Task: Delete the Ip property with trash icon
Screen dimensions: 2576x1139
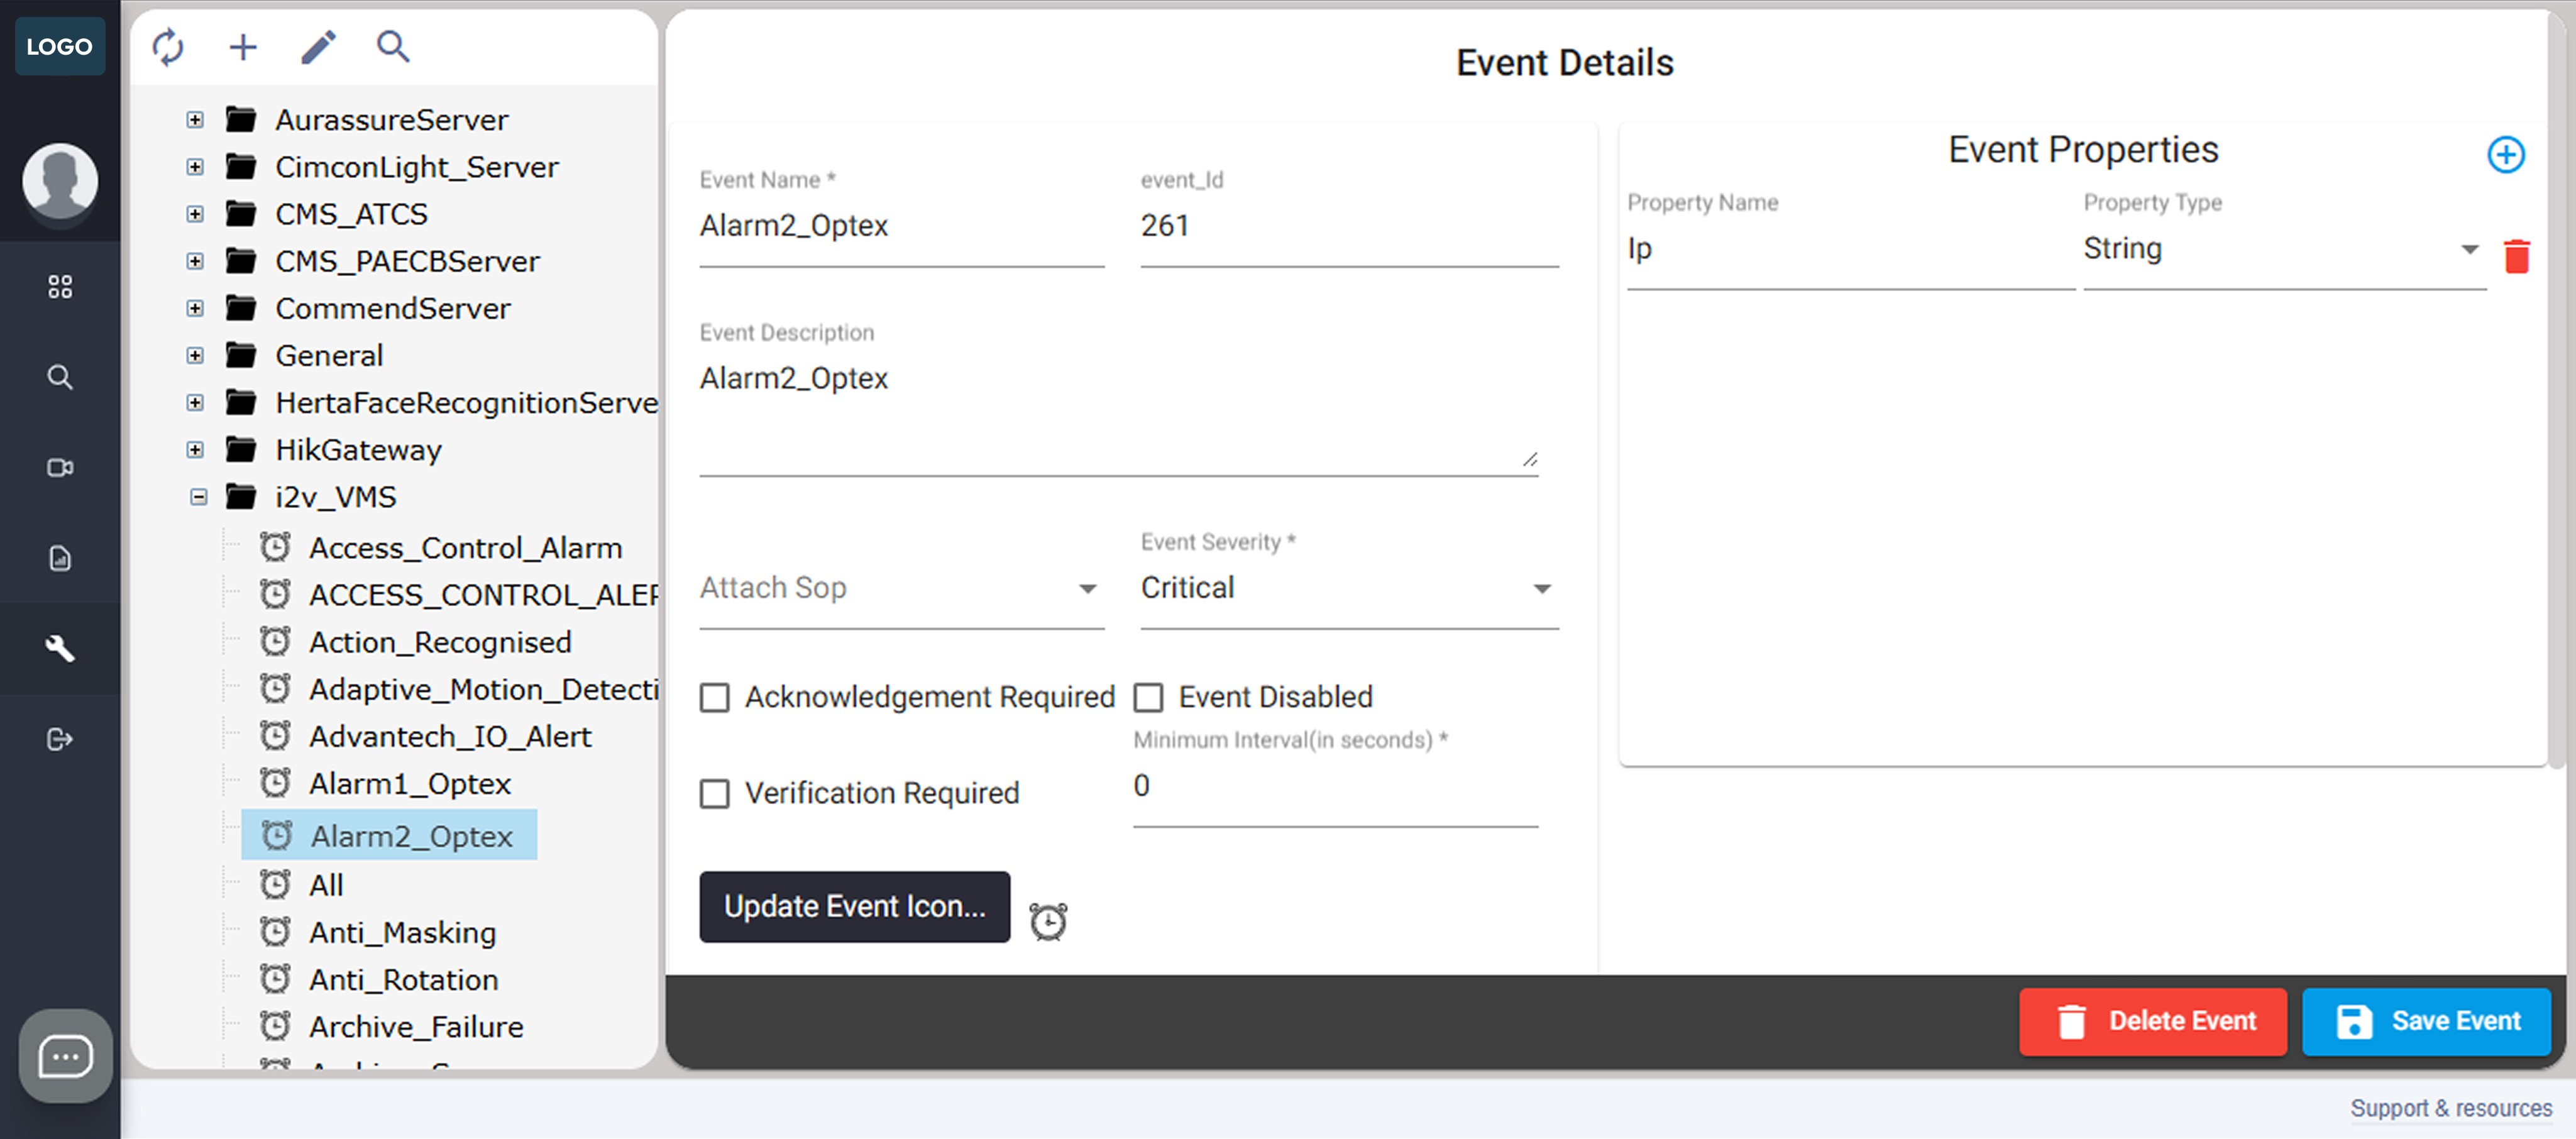Action: 2516,256
